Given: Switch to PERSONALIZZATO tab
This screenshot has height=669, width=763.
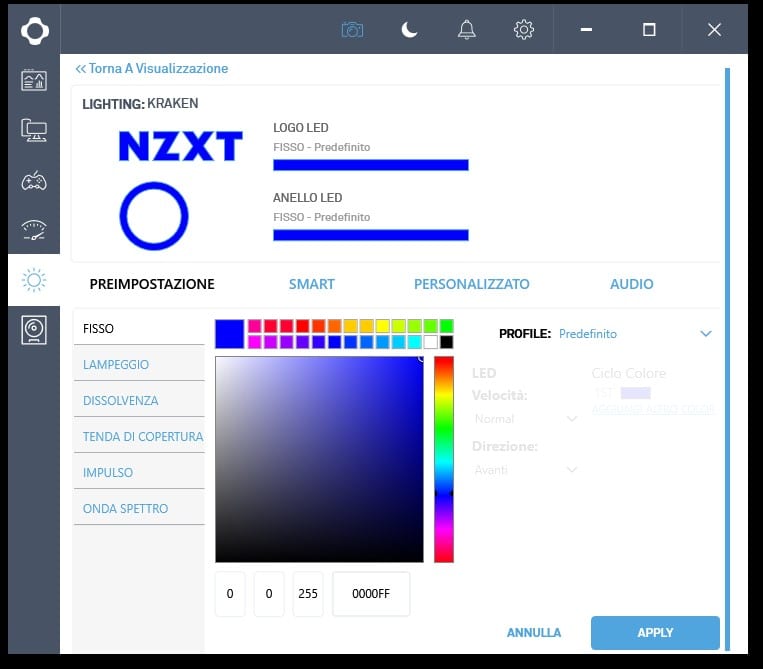Looking at the screenshot, I should tap(472, 284).
